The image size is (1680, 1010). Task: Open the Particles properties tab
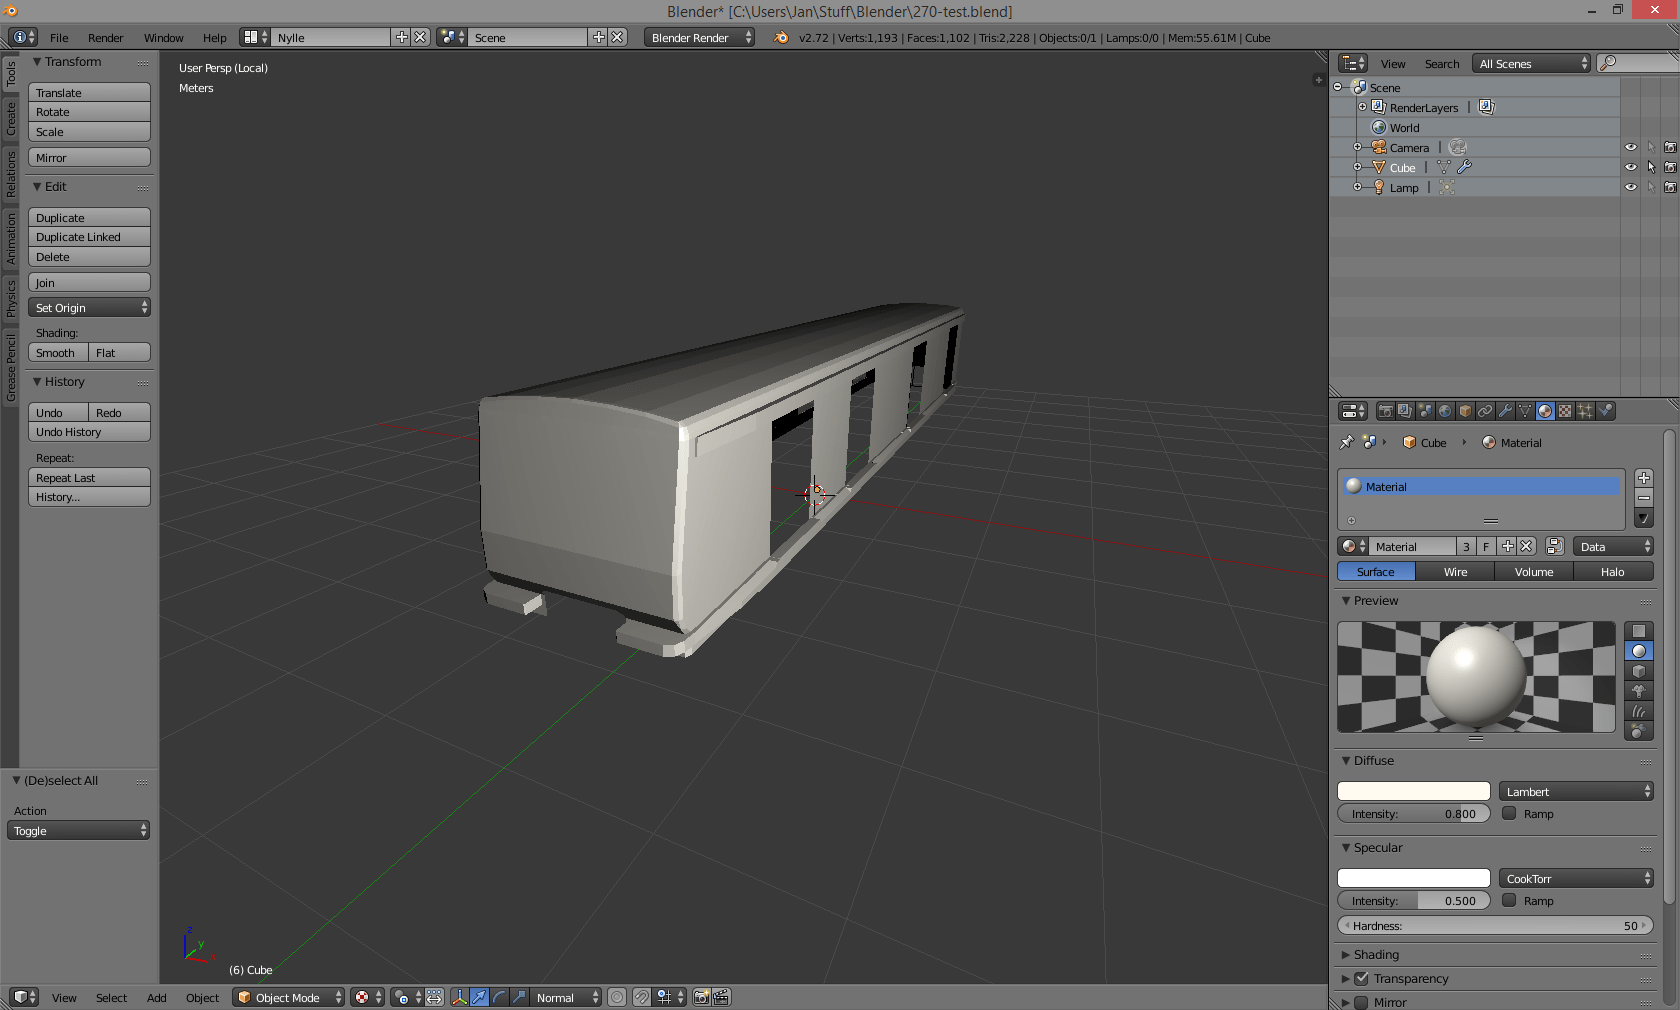(1585, 411)
